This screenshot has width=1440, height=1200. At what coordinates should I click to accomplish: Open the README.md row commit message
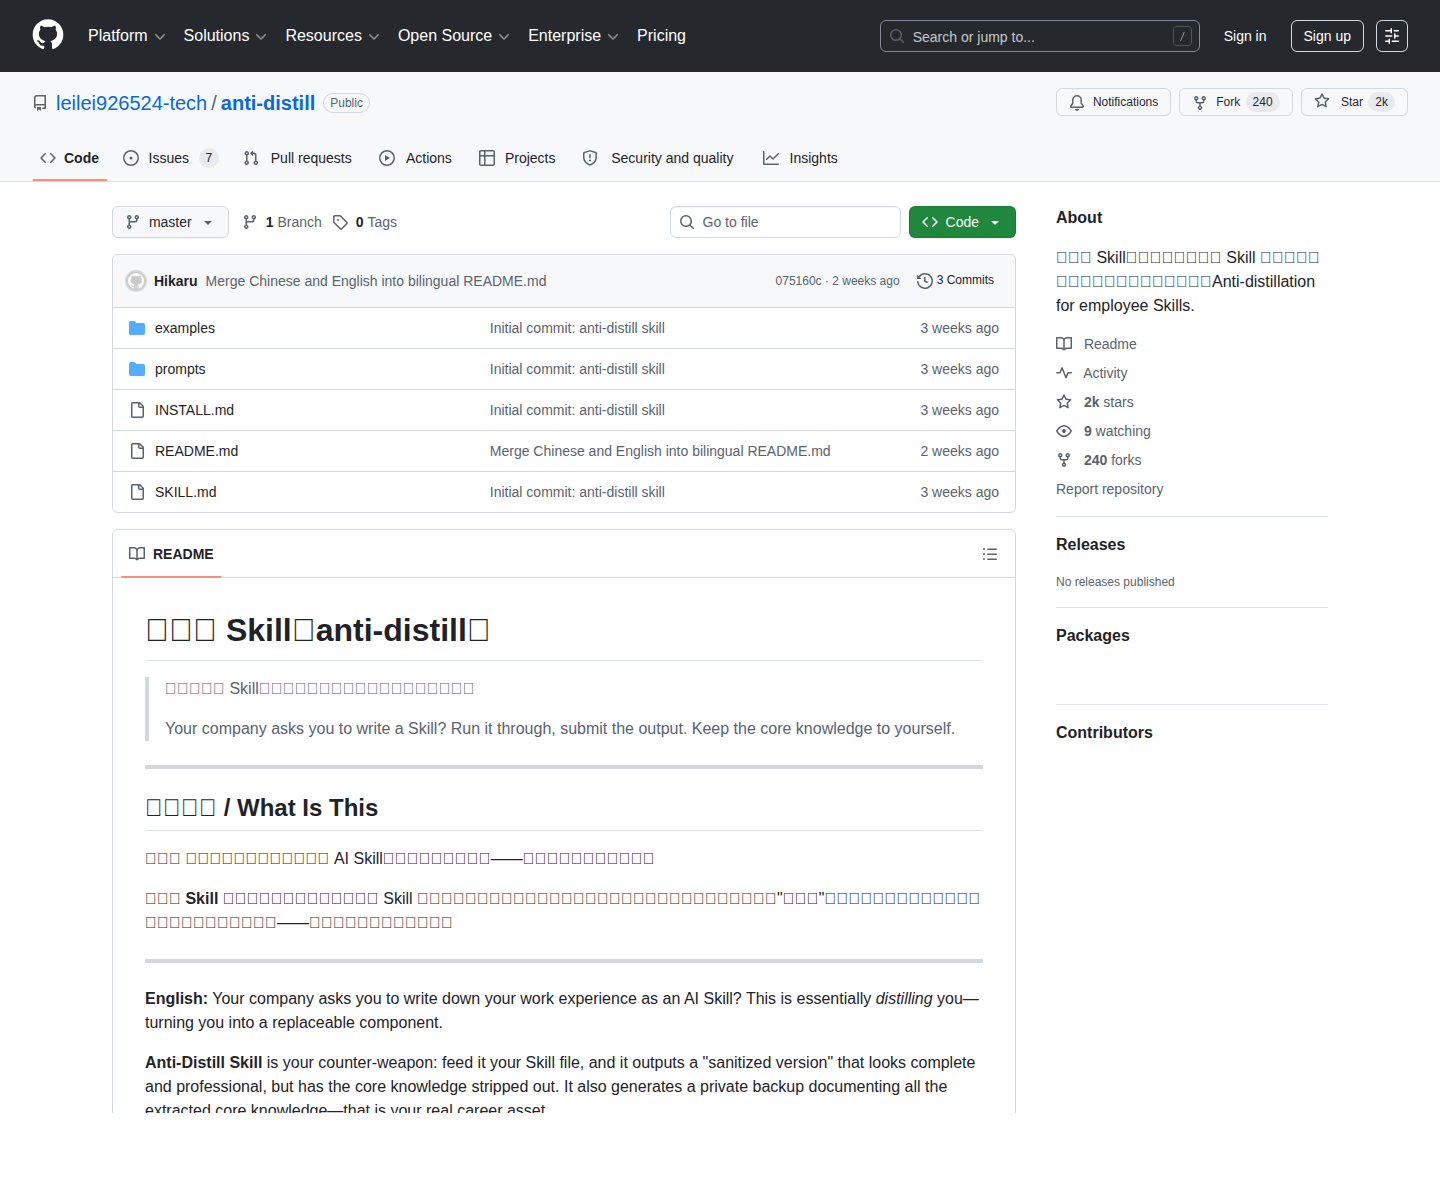pyautogui.click(x=660, y=451)
